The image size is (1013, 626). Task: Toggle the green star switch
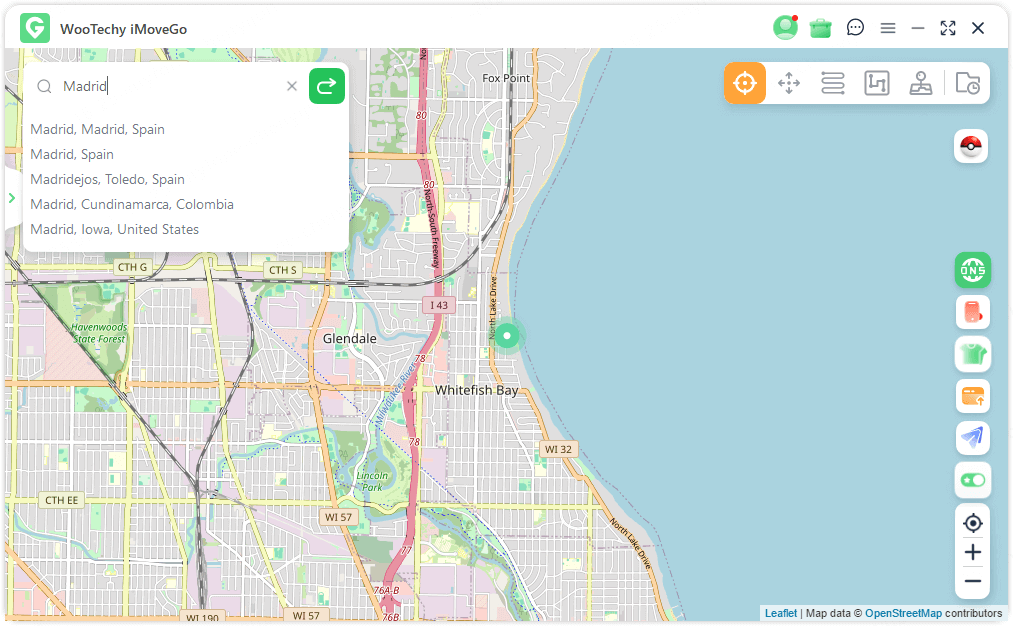[972, 480]
